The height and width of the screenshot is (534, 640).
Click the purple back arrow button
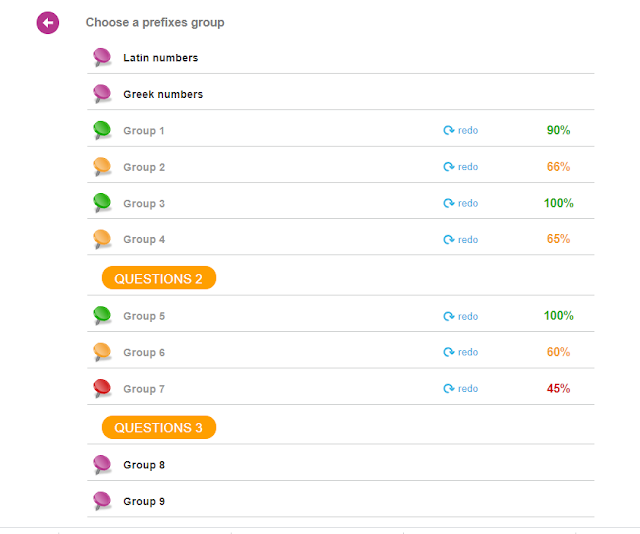click(48, 22)
